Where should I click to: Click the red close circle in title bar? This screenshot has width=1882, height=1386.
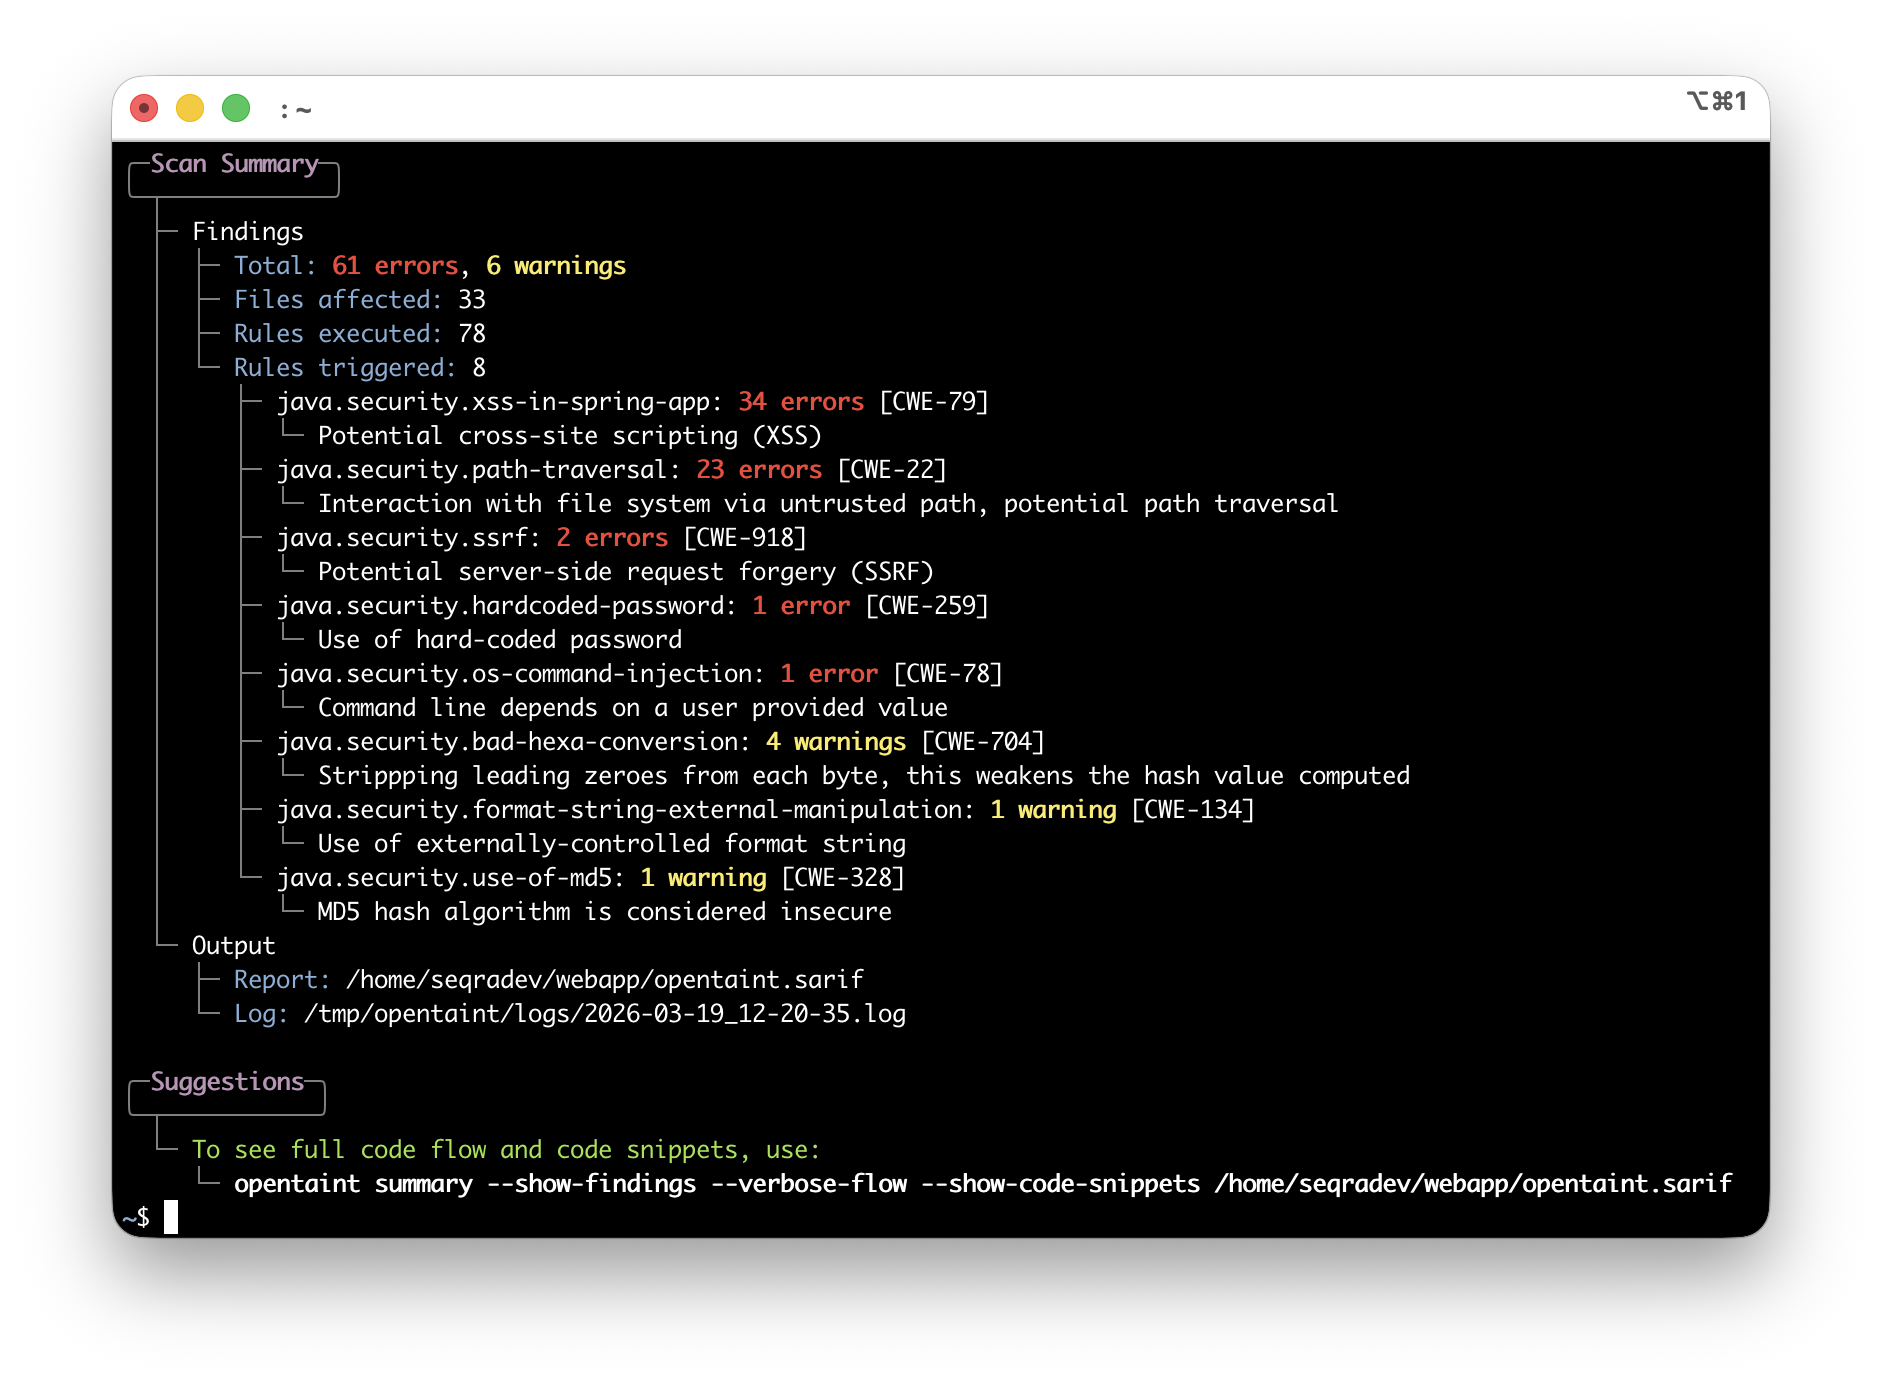point(144,107)
